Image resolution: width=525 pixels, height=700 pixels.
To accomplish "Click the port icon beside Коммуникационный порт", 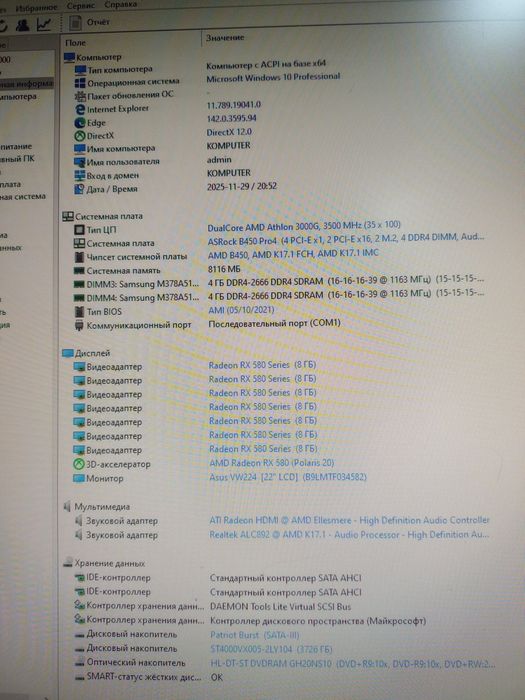I will tap(79, 325).
